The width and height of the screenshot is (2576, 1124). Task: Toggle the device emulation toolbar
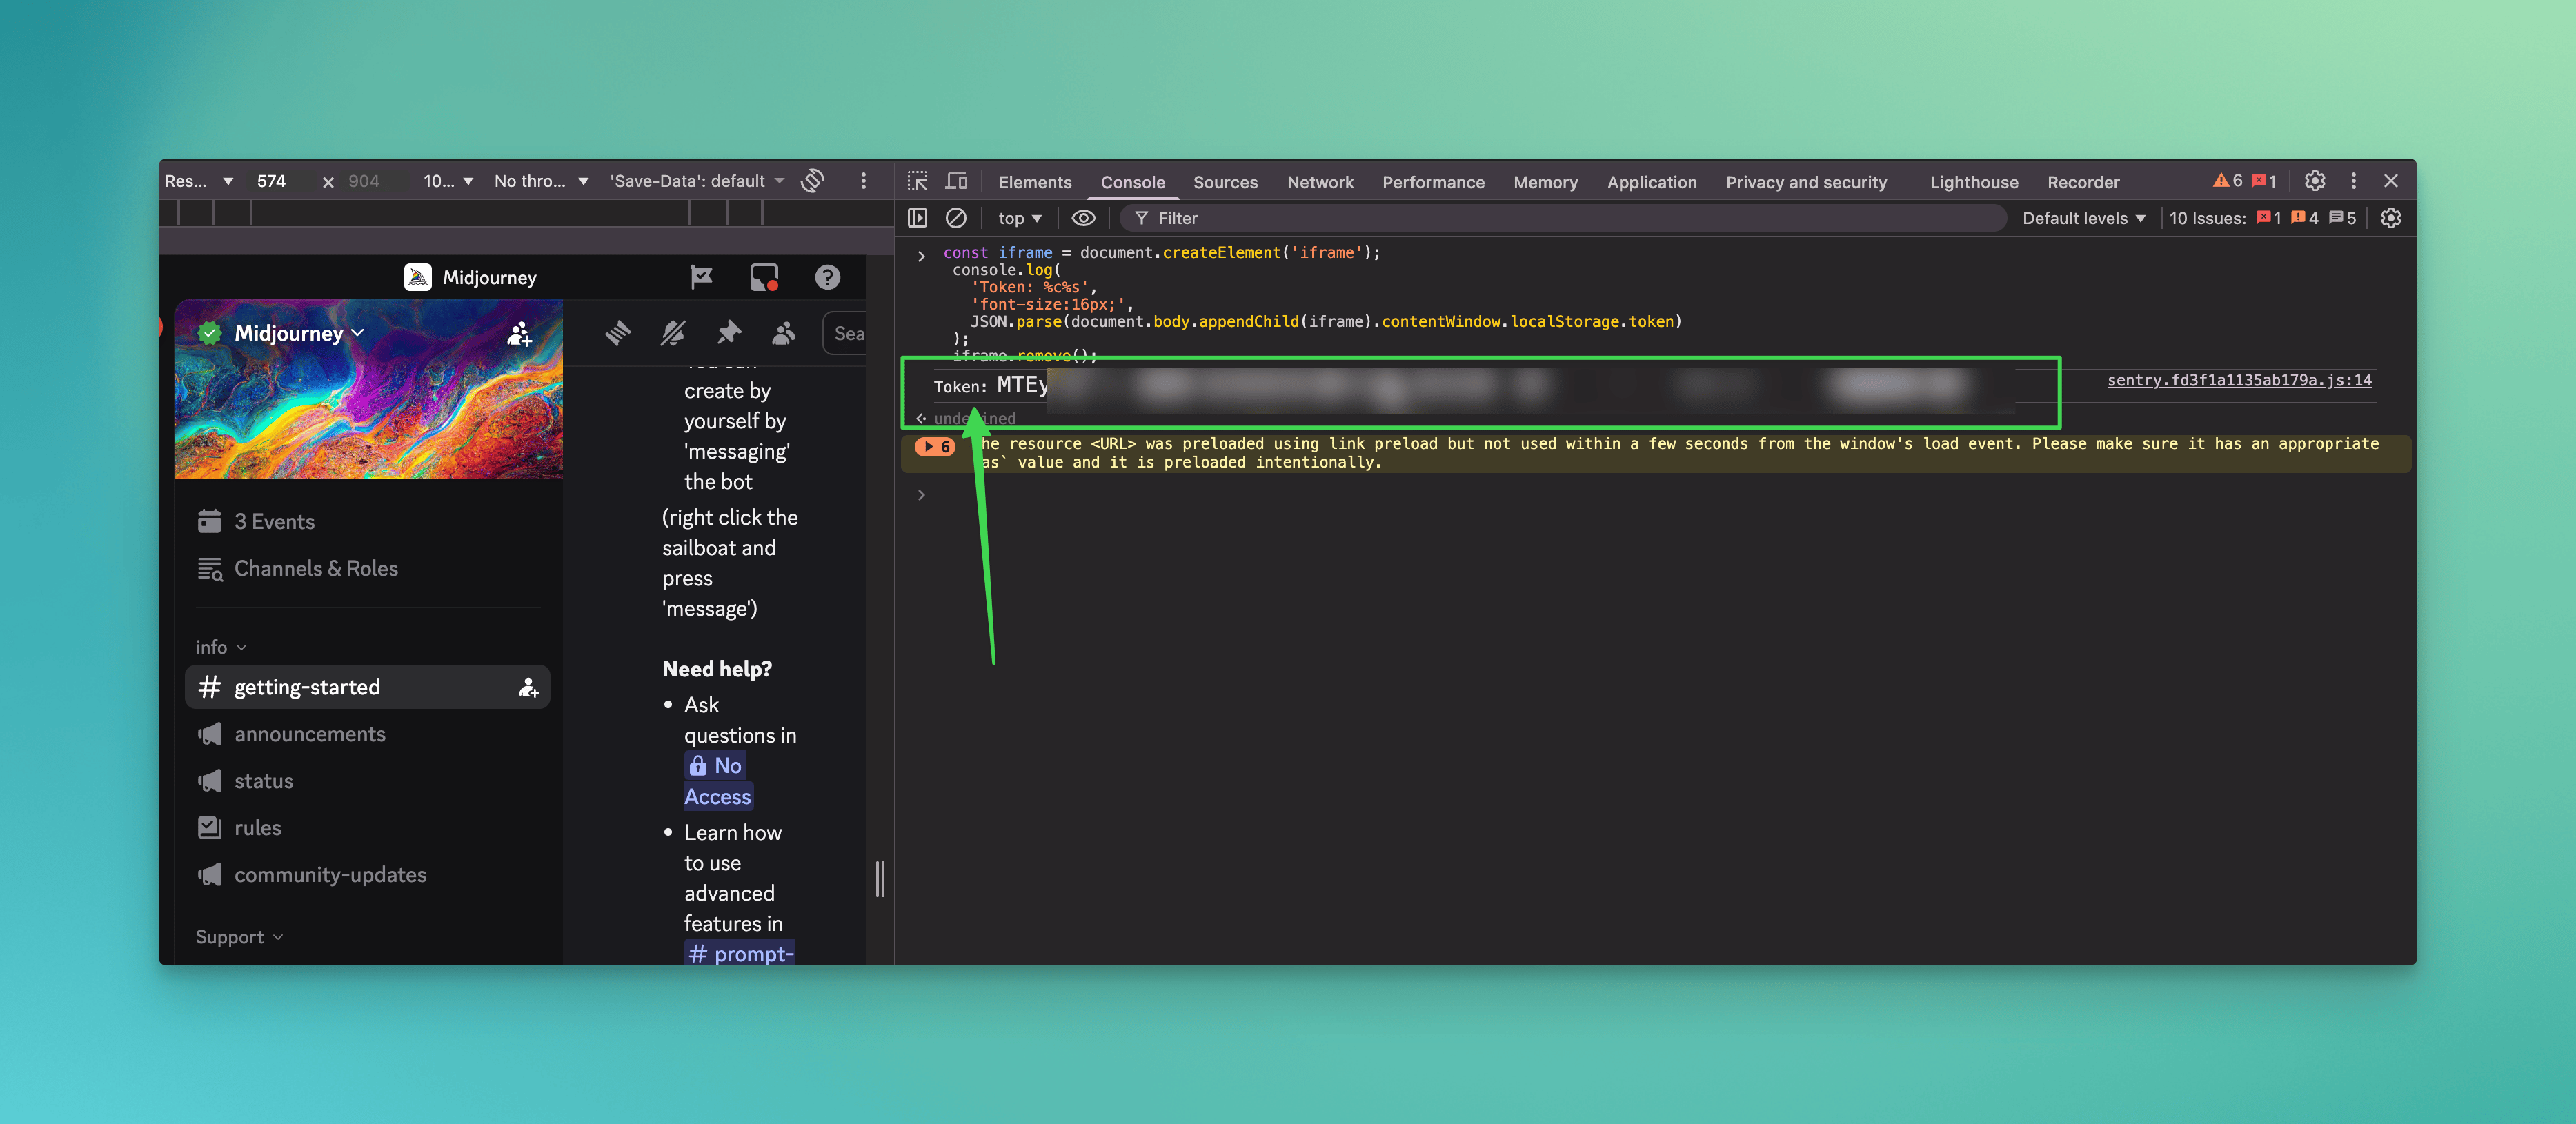[x=956, y=181]
